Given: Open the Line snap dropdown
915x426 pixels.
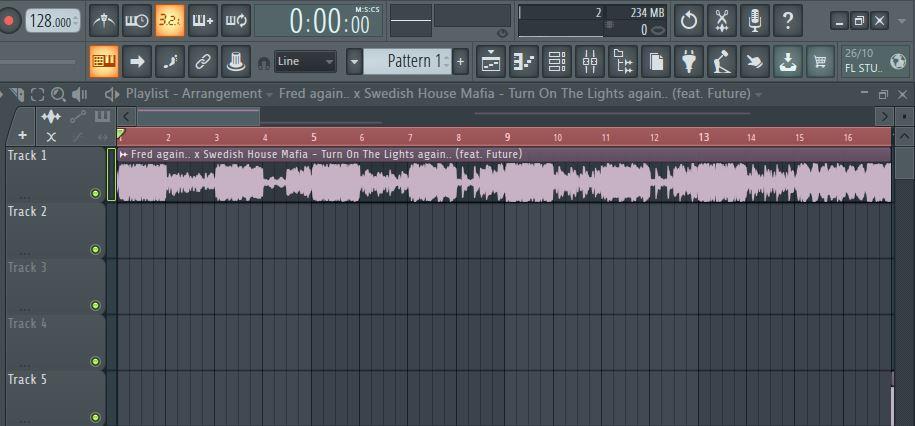Looking at the screenshot, I should [305, 61].
